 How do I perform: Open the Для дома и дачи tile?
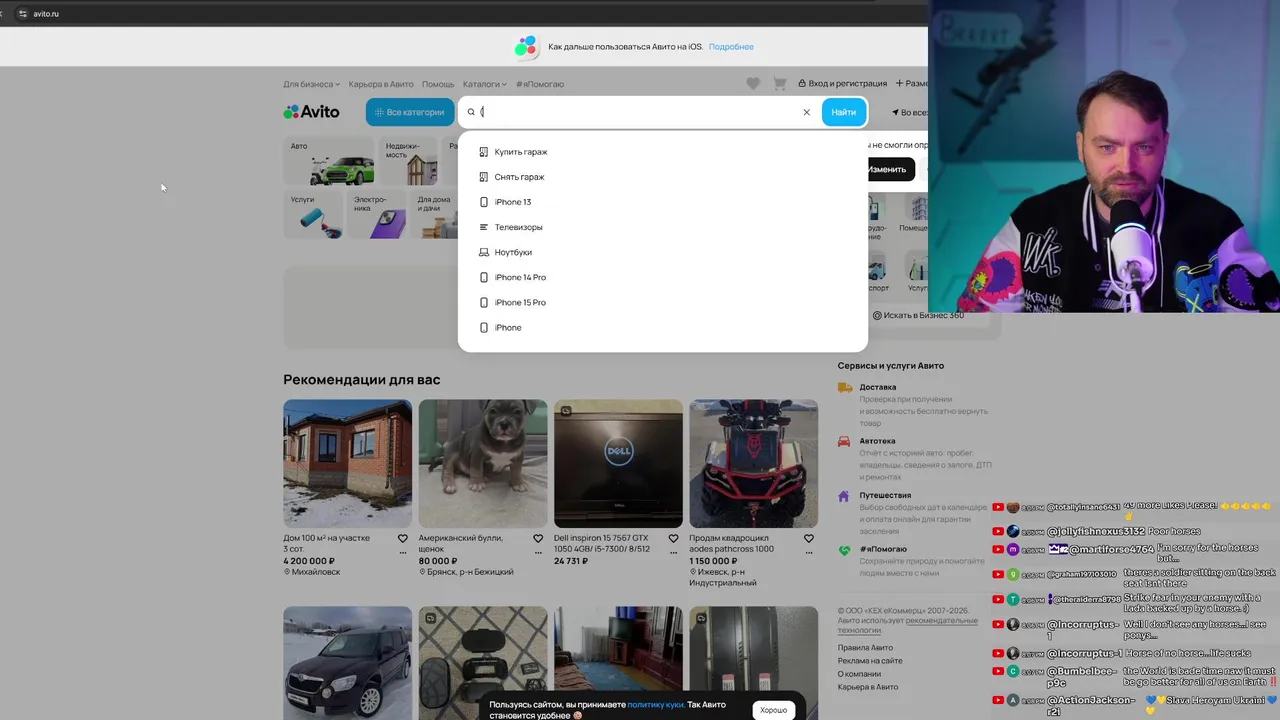pyautogui.click(x=435, y=215)
